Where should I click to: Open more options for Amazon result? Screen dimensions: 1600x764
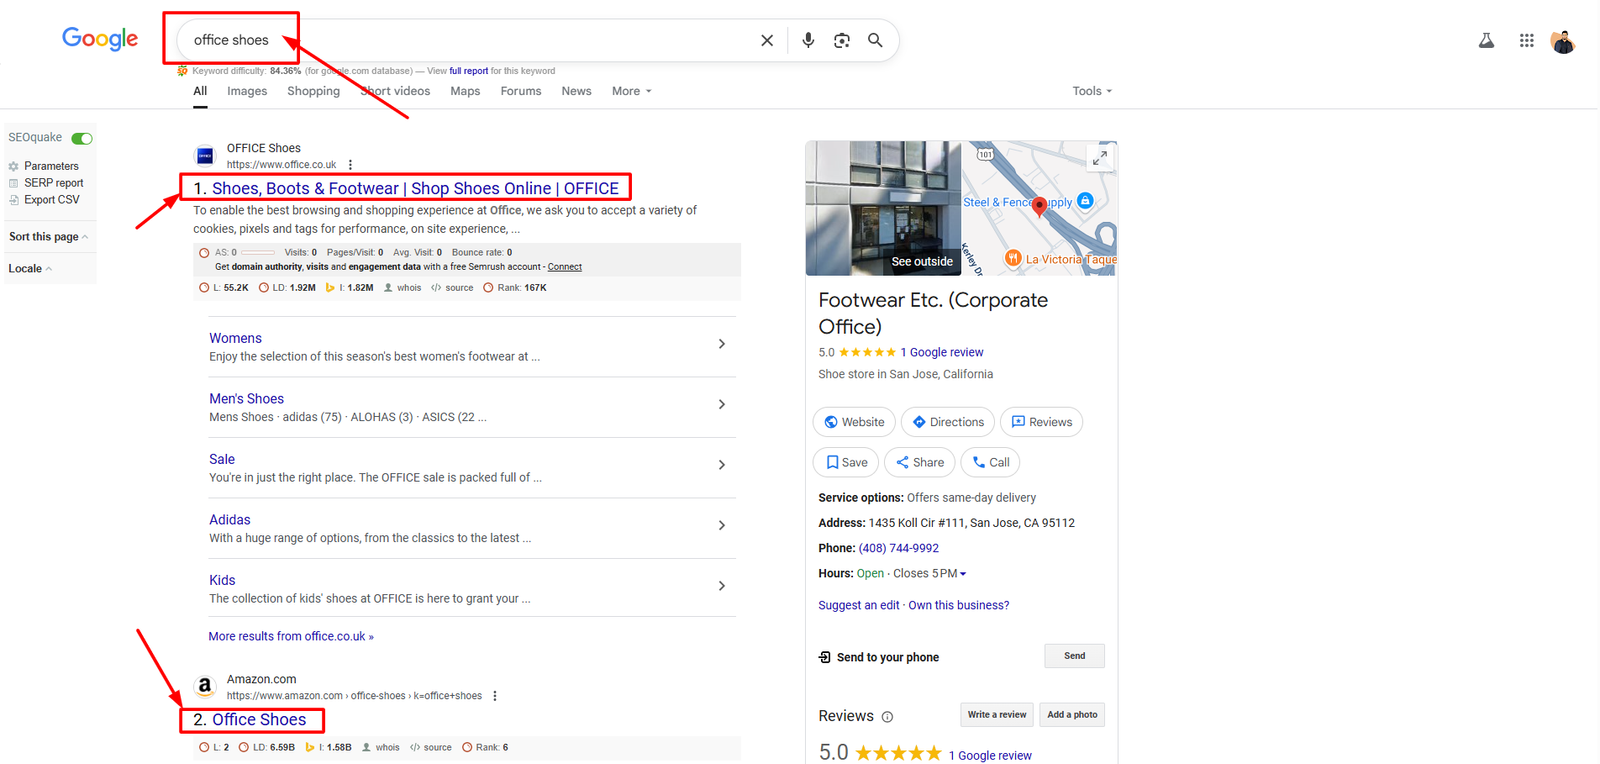click(495, 696)
